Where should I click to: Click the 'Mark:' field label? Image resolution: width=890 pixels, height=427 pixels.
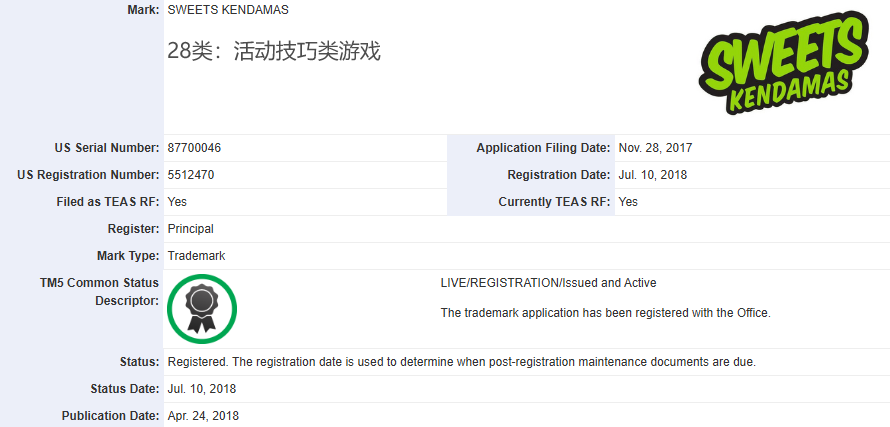coord(143,10)
